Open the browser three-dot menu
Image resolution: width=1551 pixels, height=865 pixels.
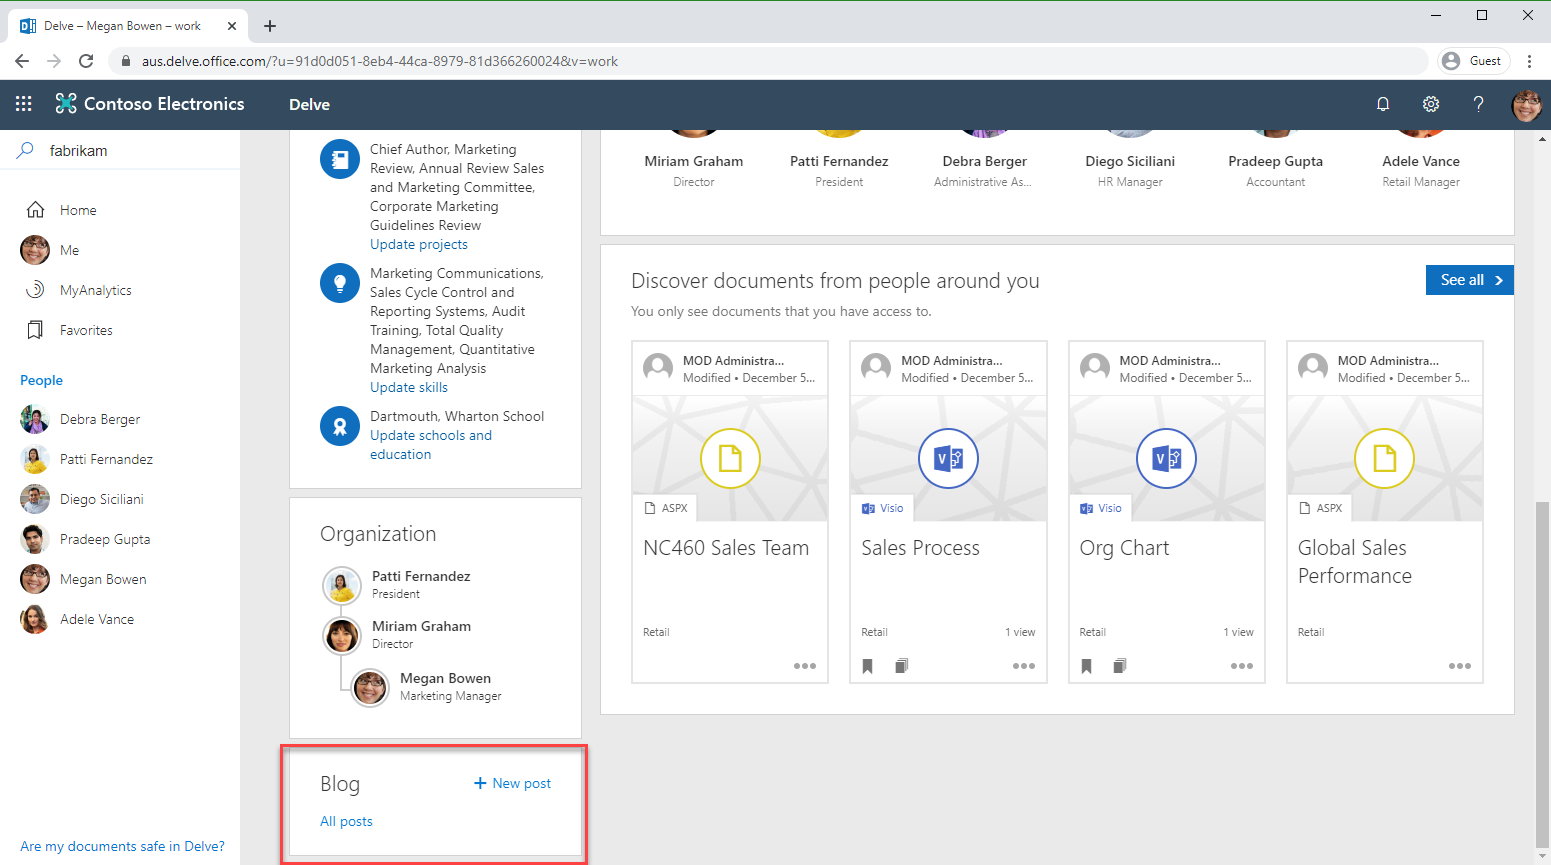coord(1529,61)
